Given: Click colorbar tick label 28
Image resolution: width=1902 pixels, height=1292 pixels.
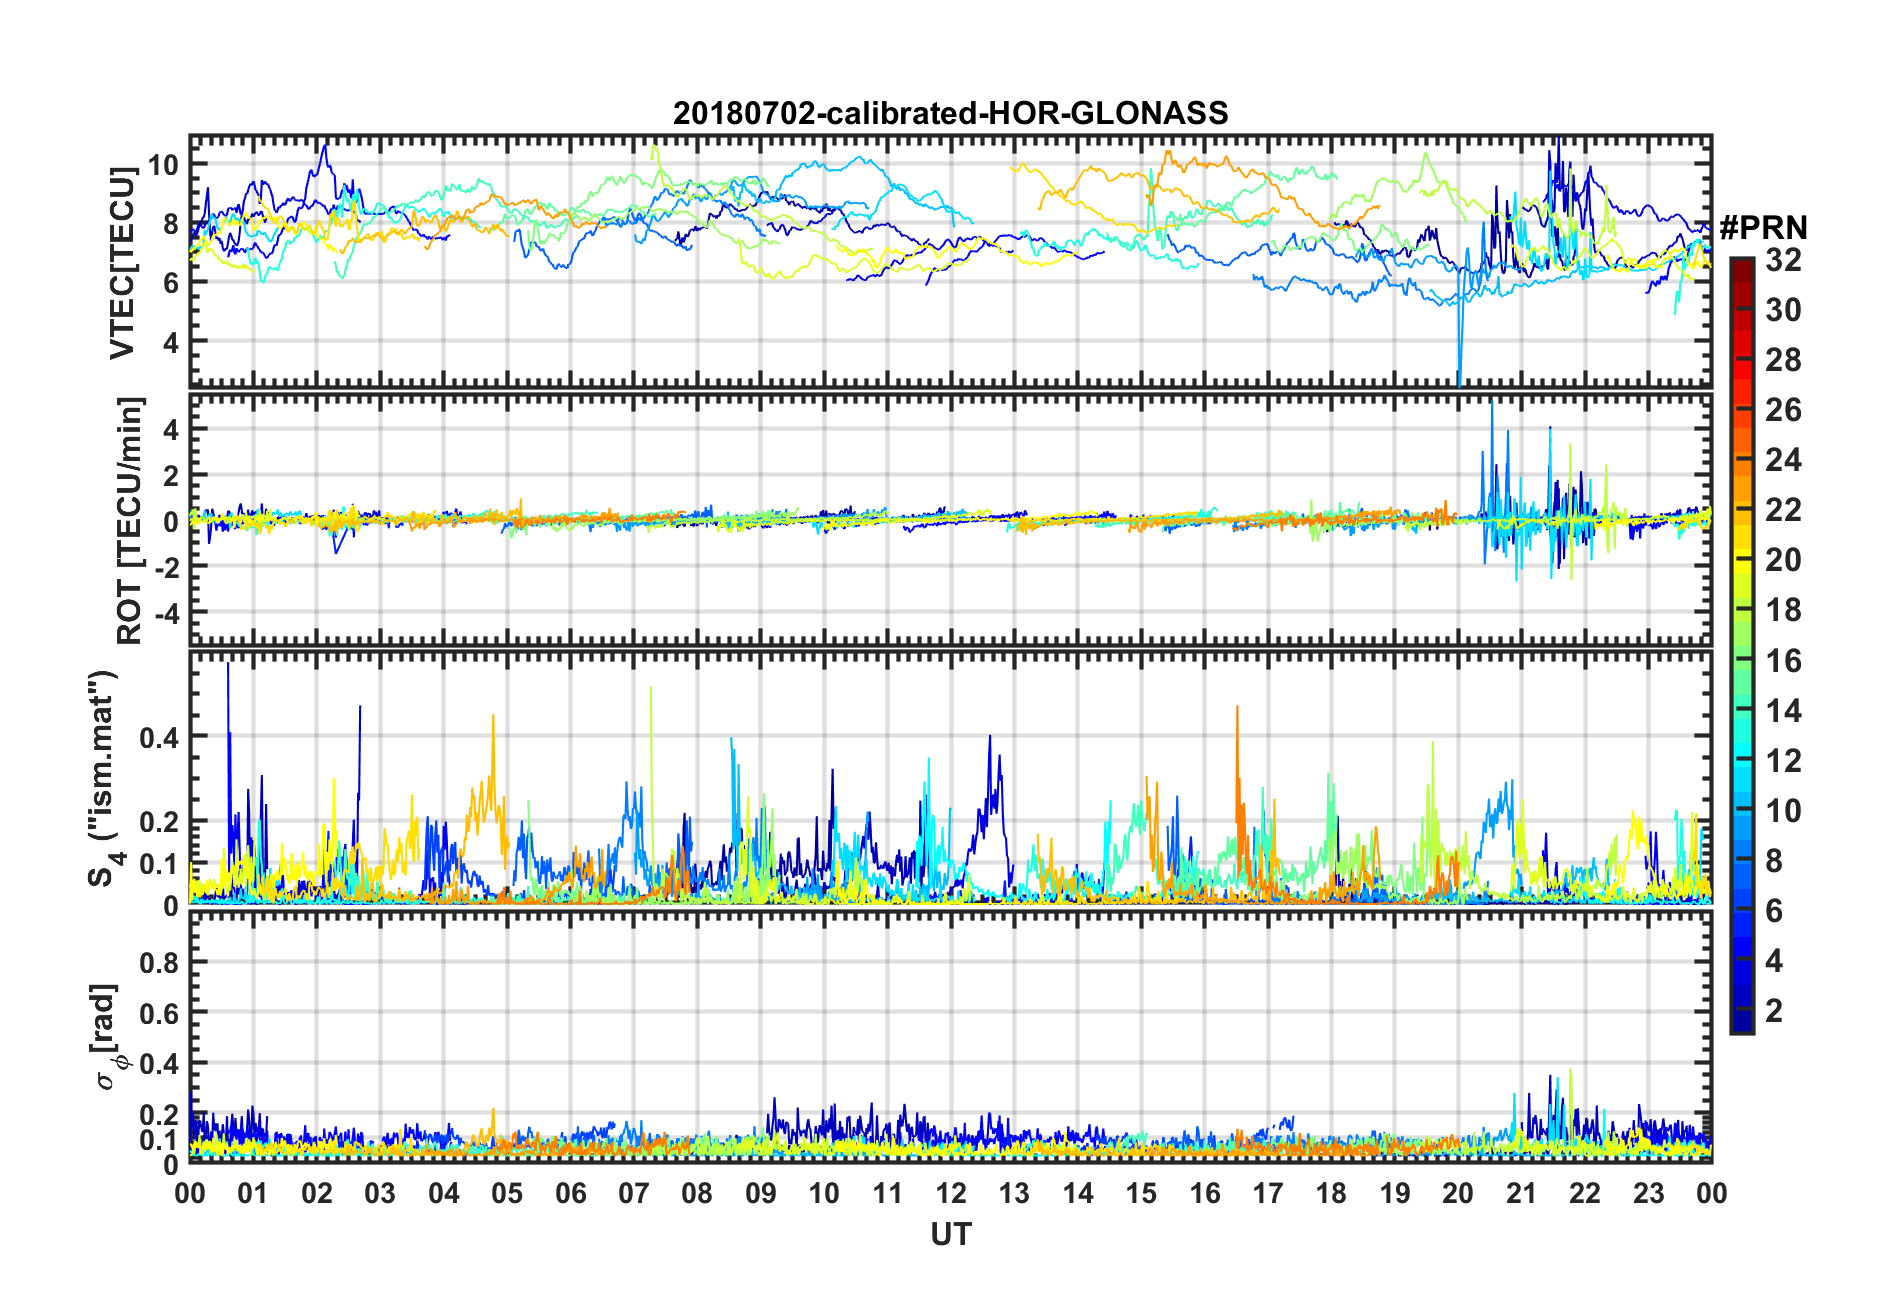Looking at the screenshot, I should click(x=1783, y=360).
